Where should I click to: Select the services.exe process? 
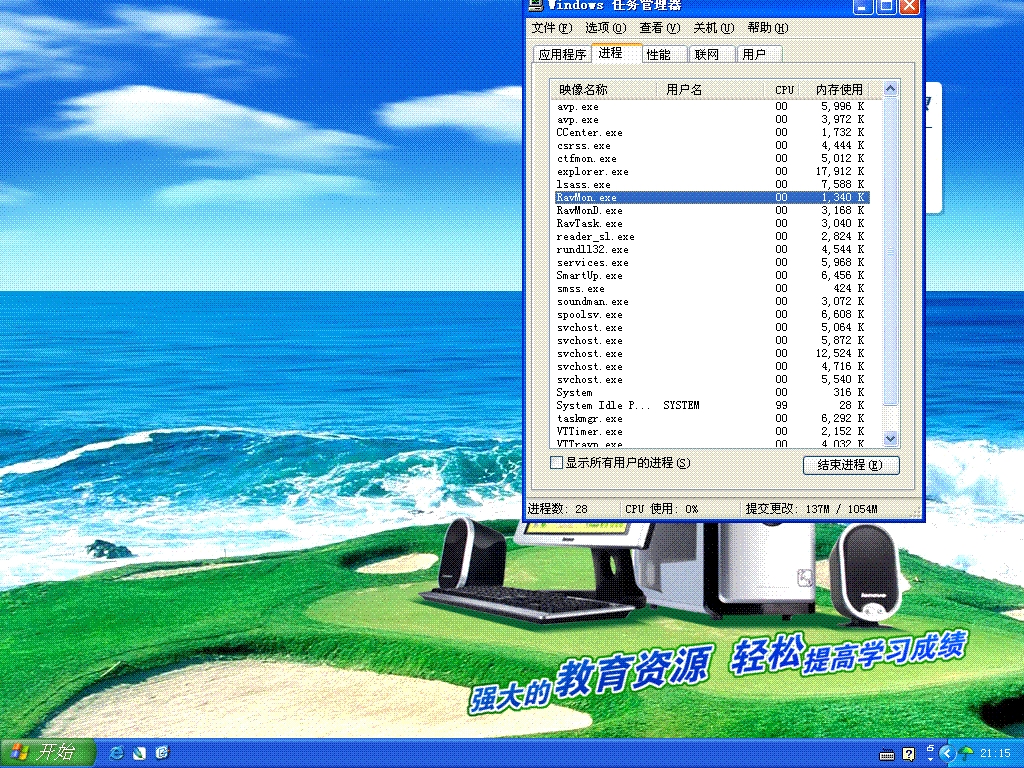(x=712, y=263)
